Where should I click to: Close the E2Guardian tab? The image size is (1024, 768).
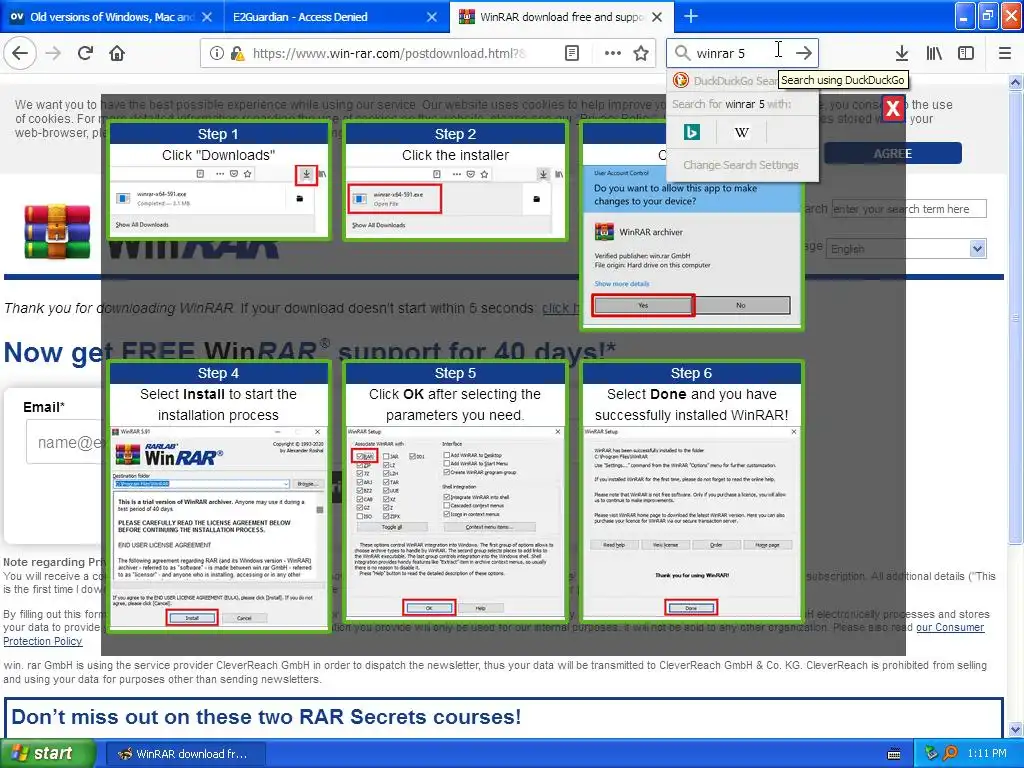[x=432, y=17]
